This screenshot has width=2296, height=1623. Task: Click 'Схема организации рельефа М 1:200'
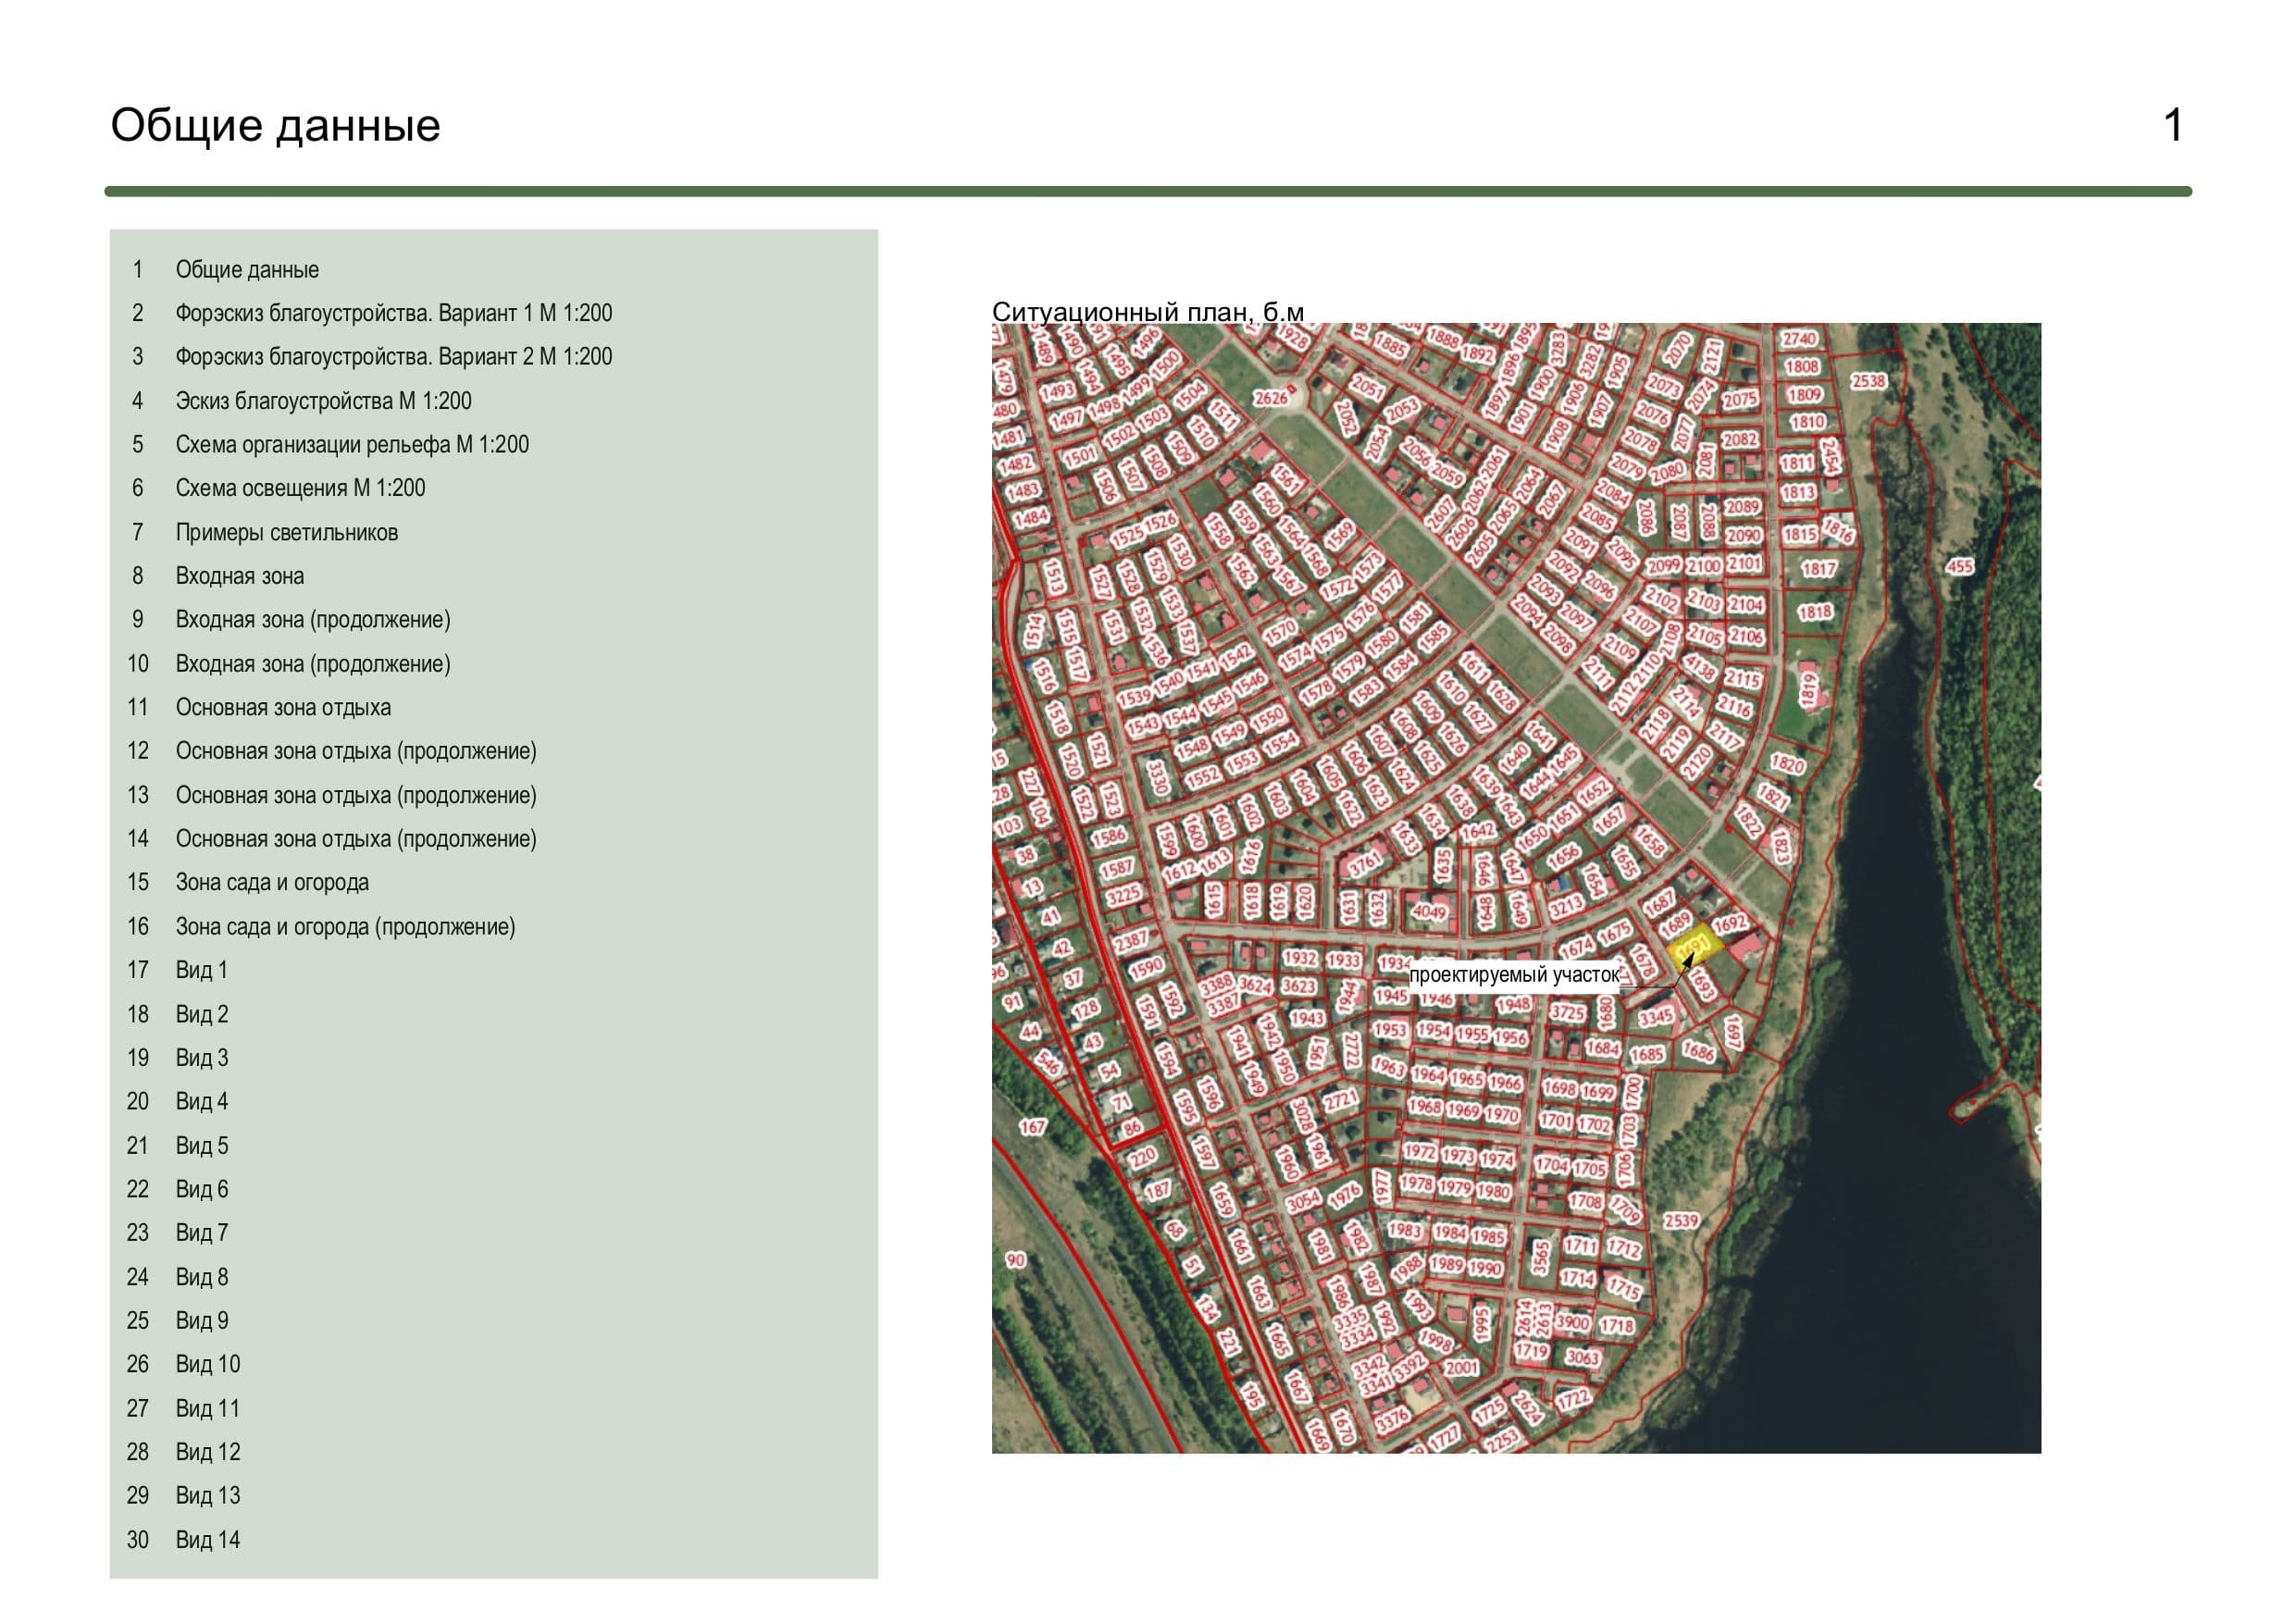[x=352, y=445]
